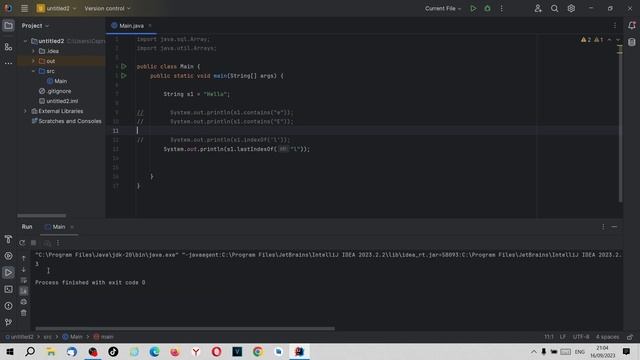
Task: Click run gutter icon beside main method
Action: coord(124,76)
